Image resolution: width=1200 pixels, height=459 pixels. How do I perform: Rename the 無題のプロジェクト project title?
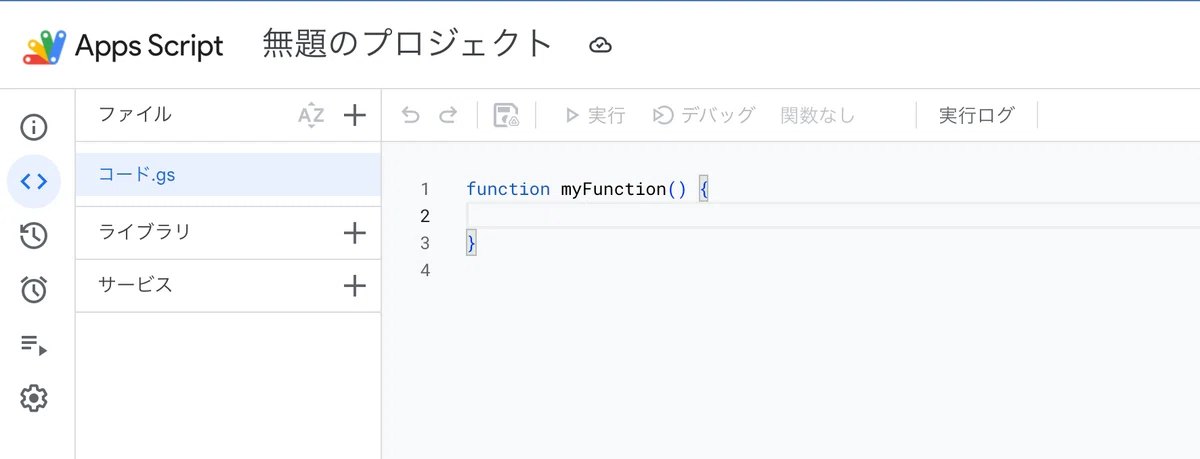(408, 44)
